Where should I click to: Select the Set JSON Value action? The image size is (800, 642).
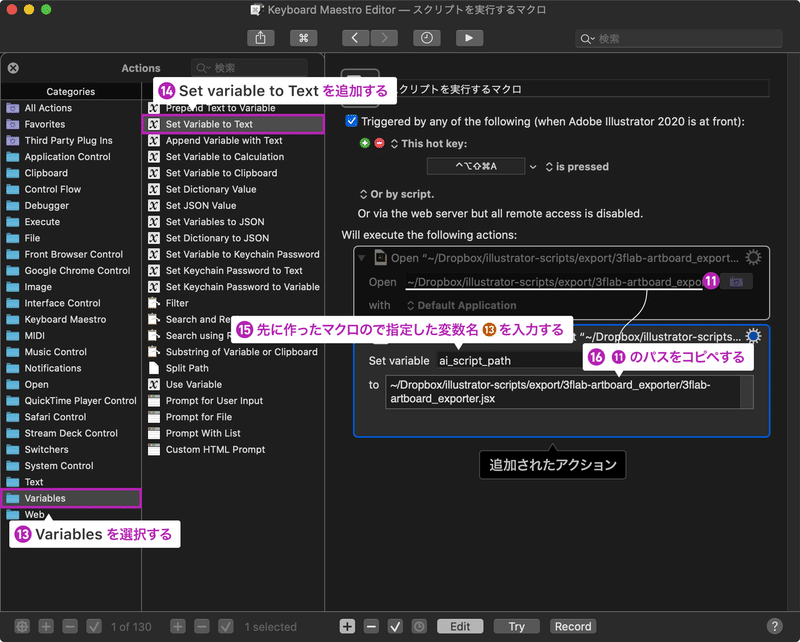click(x=233, y=206)
